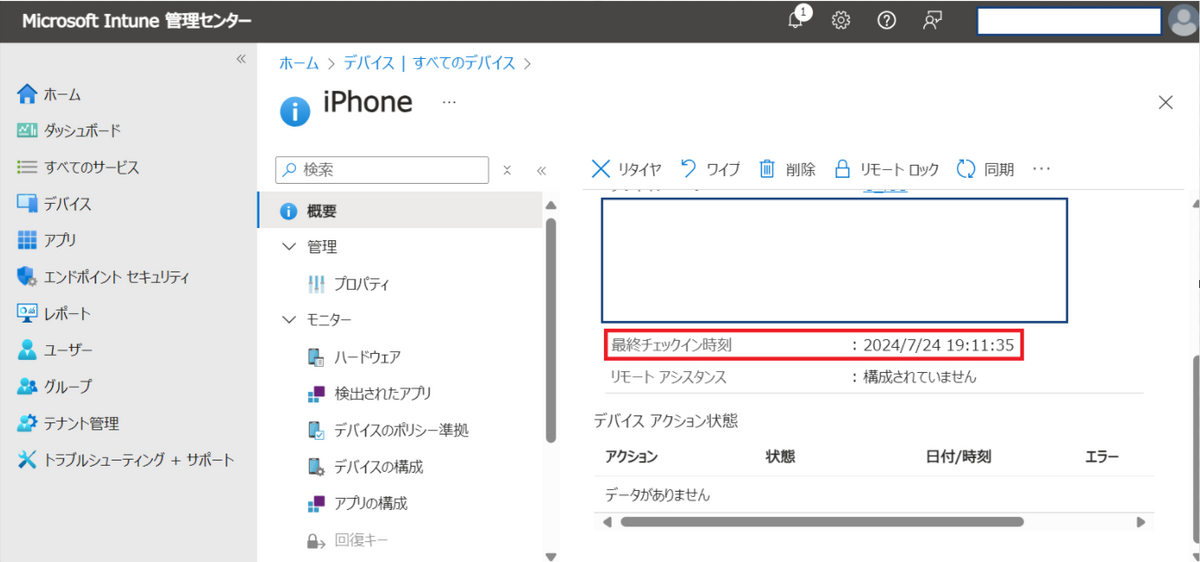1200x562 pixels.
Task: Open 検出されたアプリ in the menu
Action: (x=369, y=393)
